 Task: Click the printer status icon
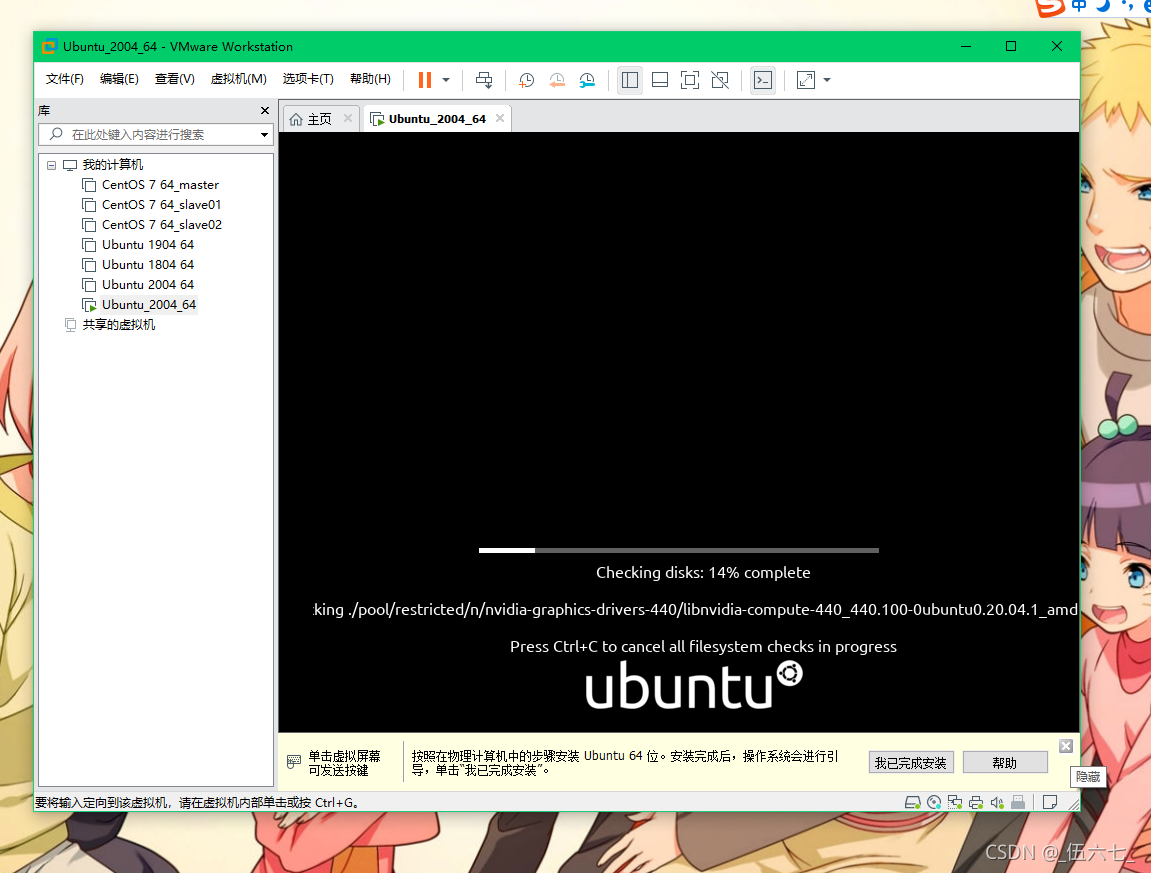click(976, 803)
